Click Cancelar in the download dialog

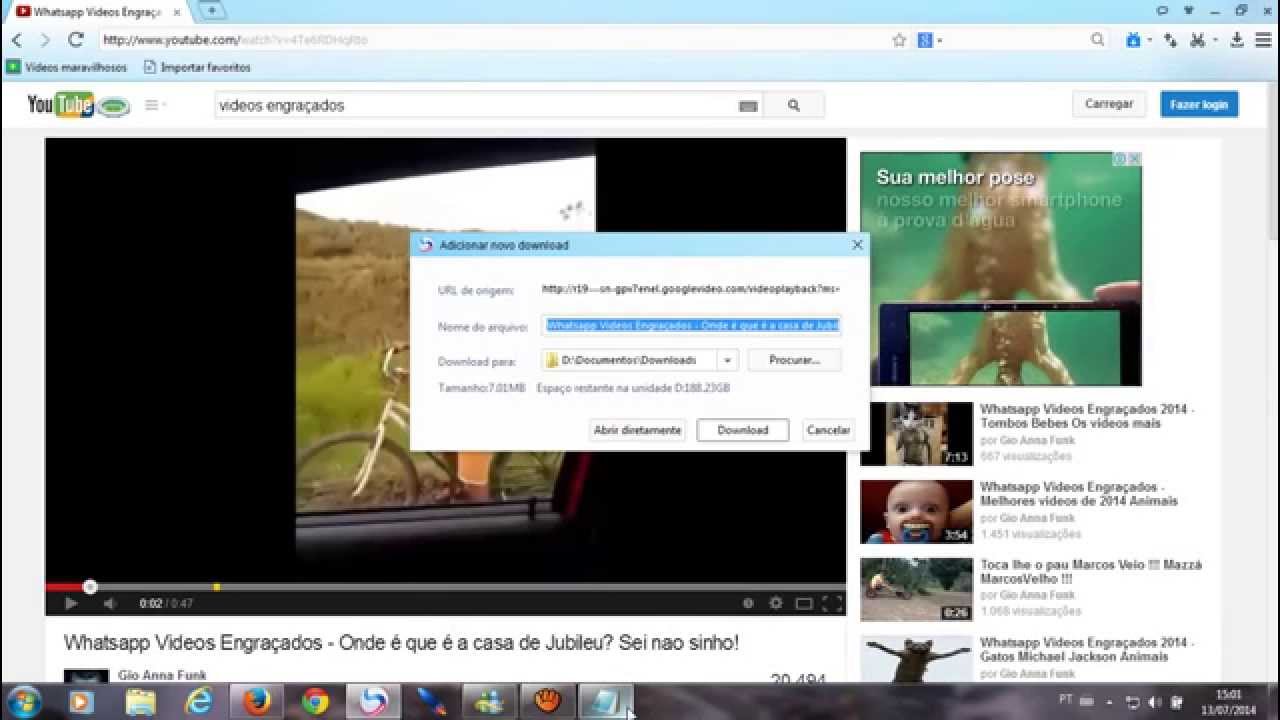pyautogui.click(x=828, y=430)
